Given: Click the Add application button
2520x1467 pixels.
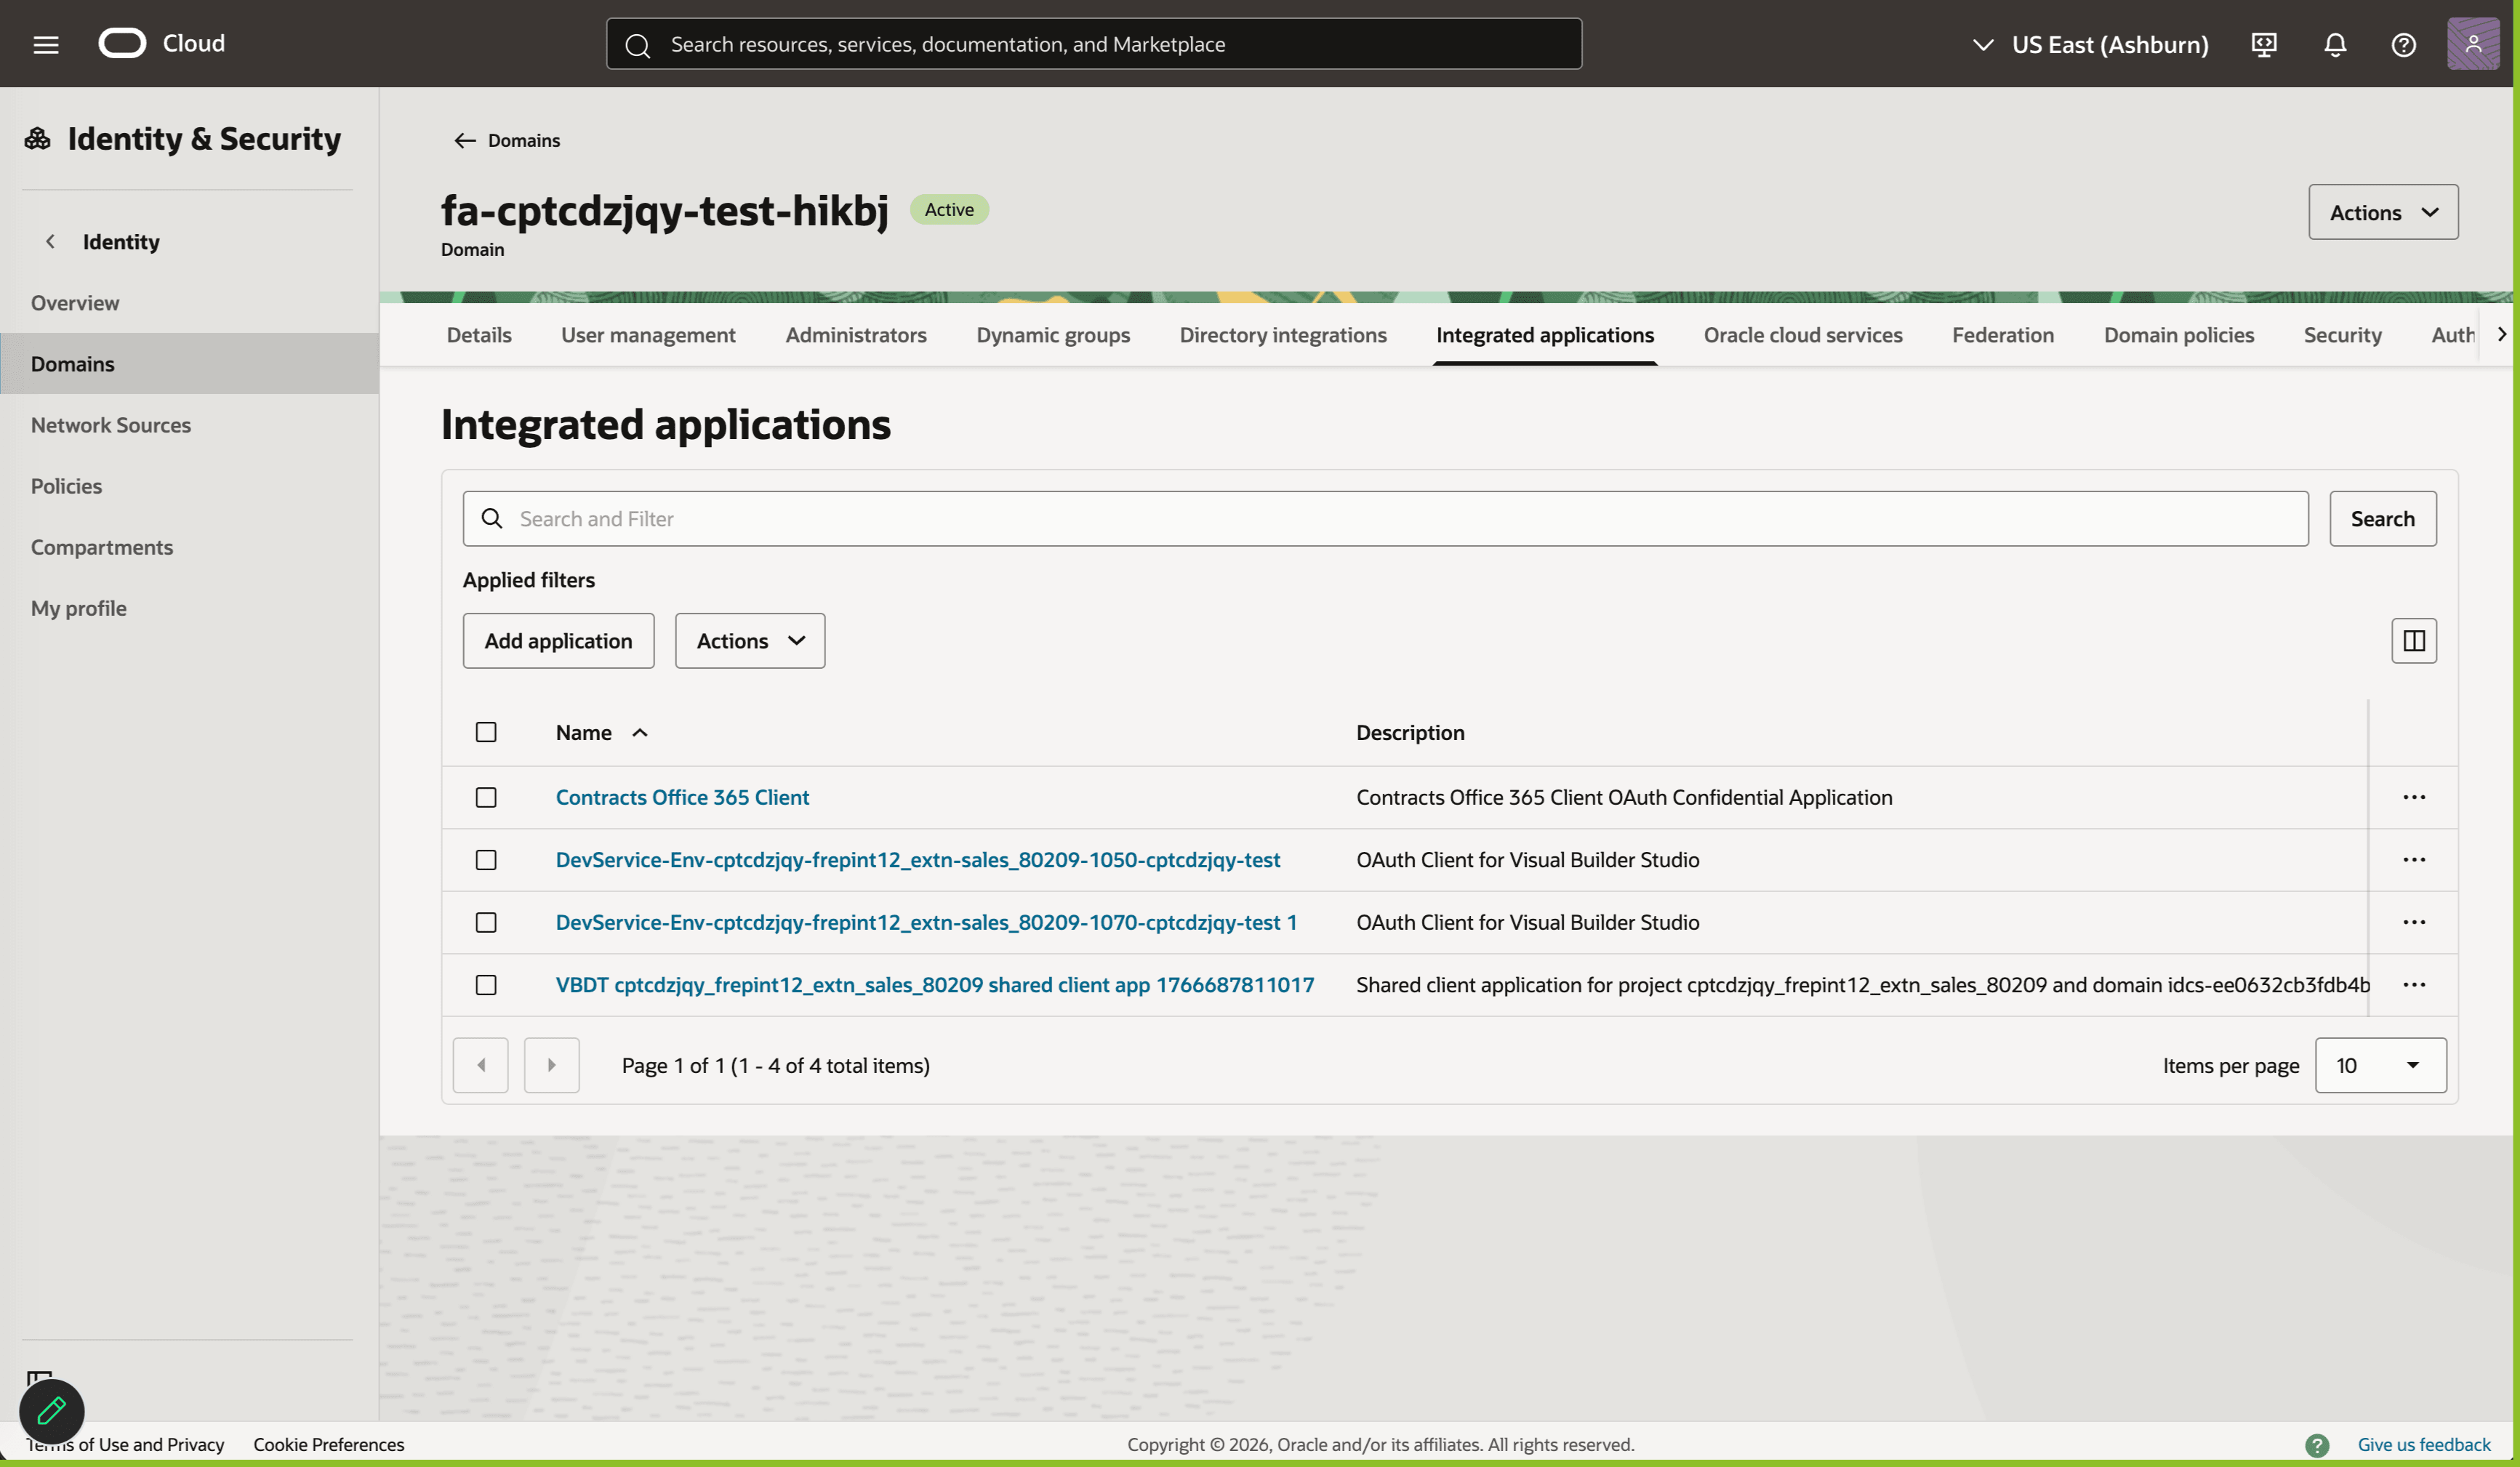Looking at the screenshot, I should tap(558, 641).
